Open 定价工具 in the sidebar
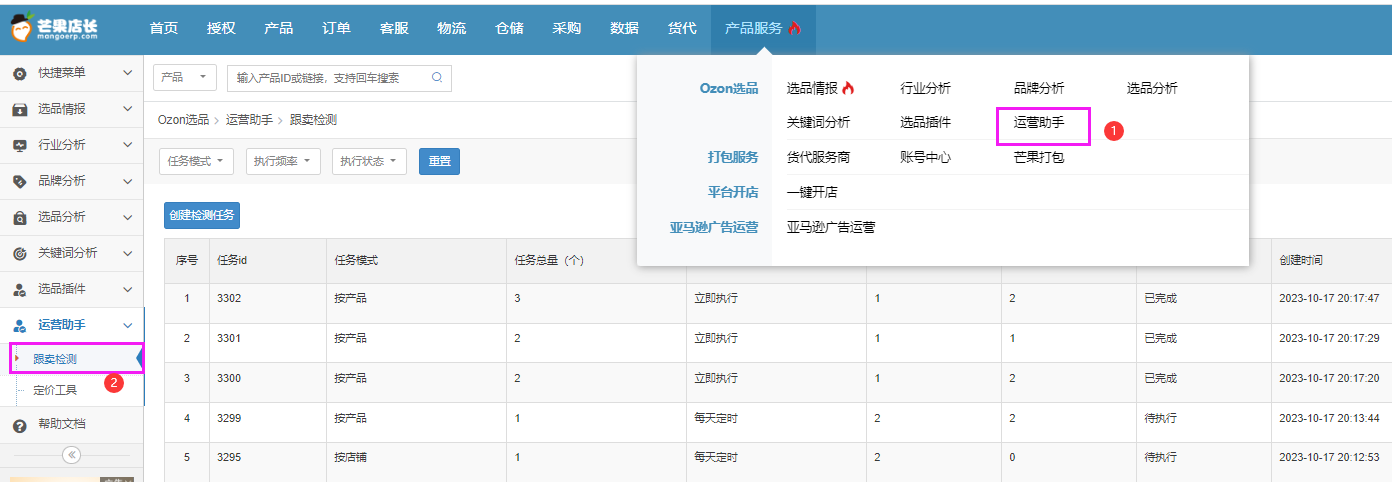Viewport: 1392px width, 482px height. (55, 390)
